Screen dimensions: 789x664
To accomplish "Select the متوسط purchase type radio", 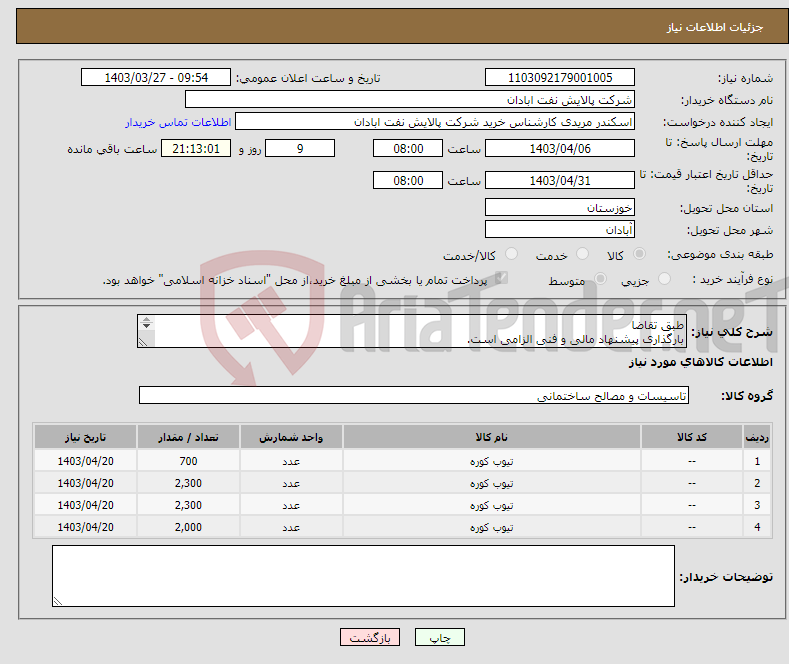I will (x=600, y=279).
